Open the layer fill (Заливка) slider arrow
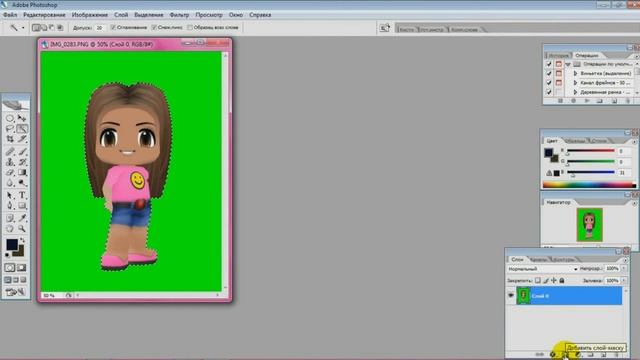Viewport: 640px width, 360px height. pos(624,280)
